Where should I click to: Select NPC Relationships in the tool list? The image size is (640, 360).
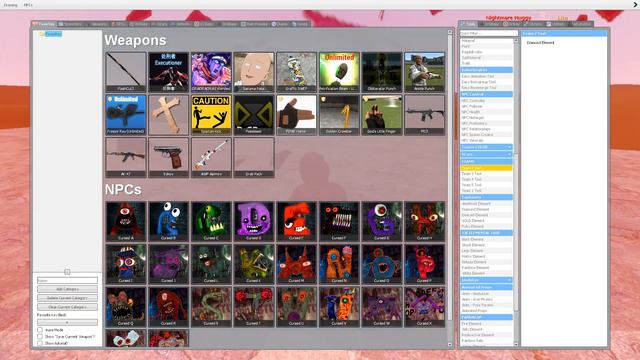click(486, 129)
